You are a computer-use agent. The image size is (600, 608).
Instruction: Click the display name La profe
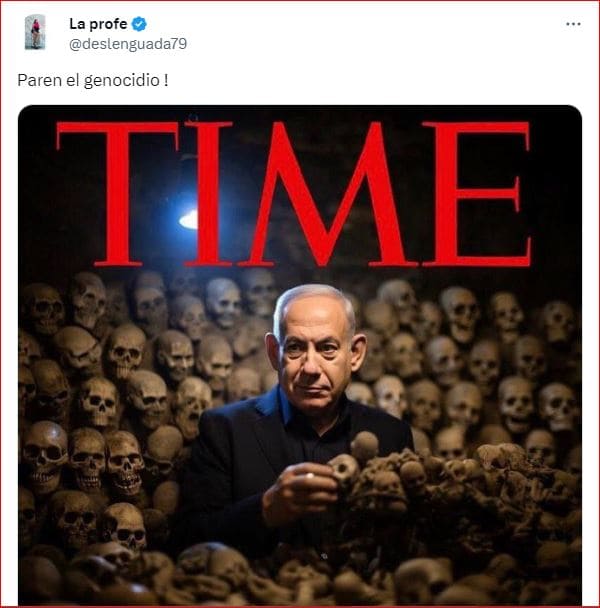click(x=98, y=24)
